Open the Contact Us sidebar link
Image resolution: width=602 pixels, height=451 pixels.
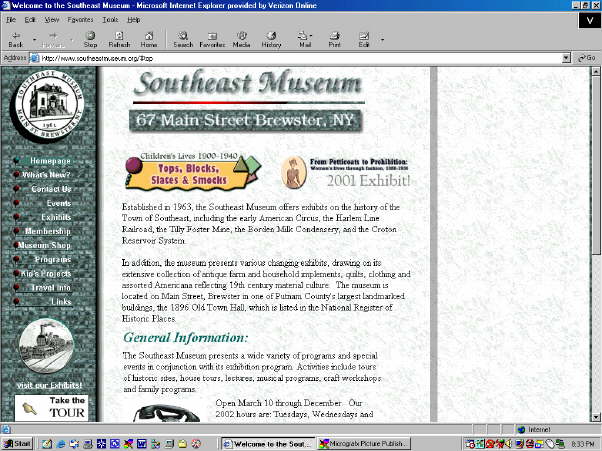pyautogui.click(x=51, y=189)
